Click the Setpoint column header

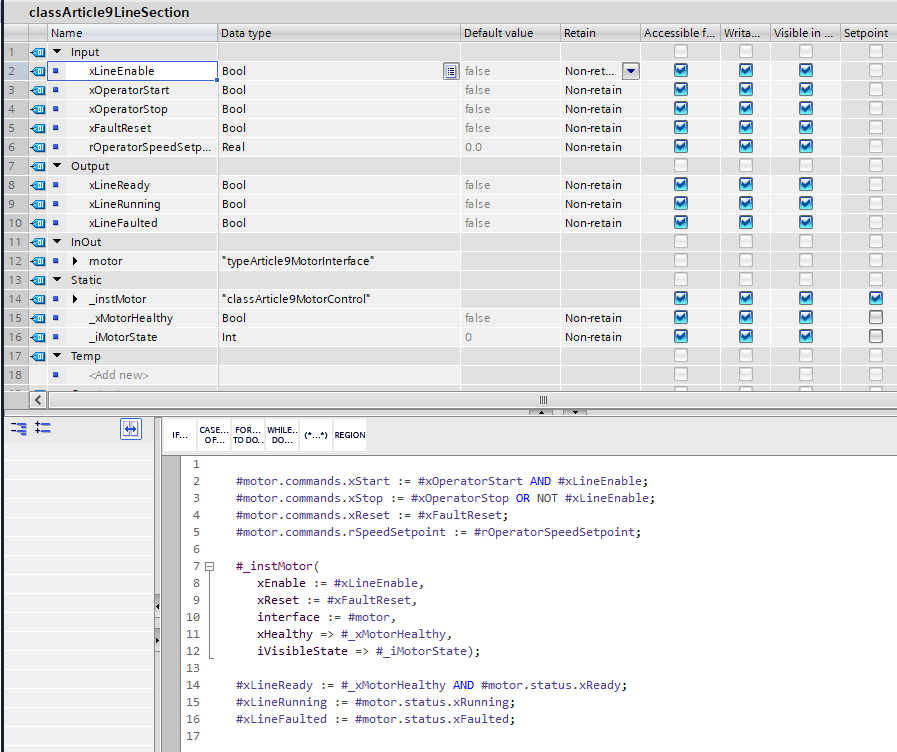(868, 33)
